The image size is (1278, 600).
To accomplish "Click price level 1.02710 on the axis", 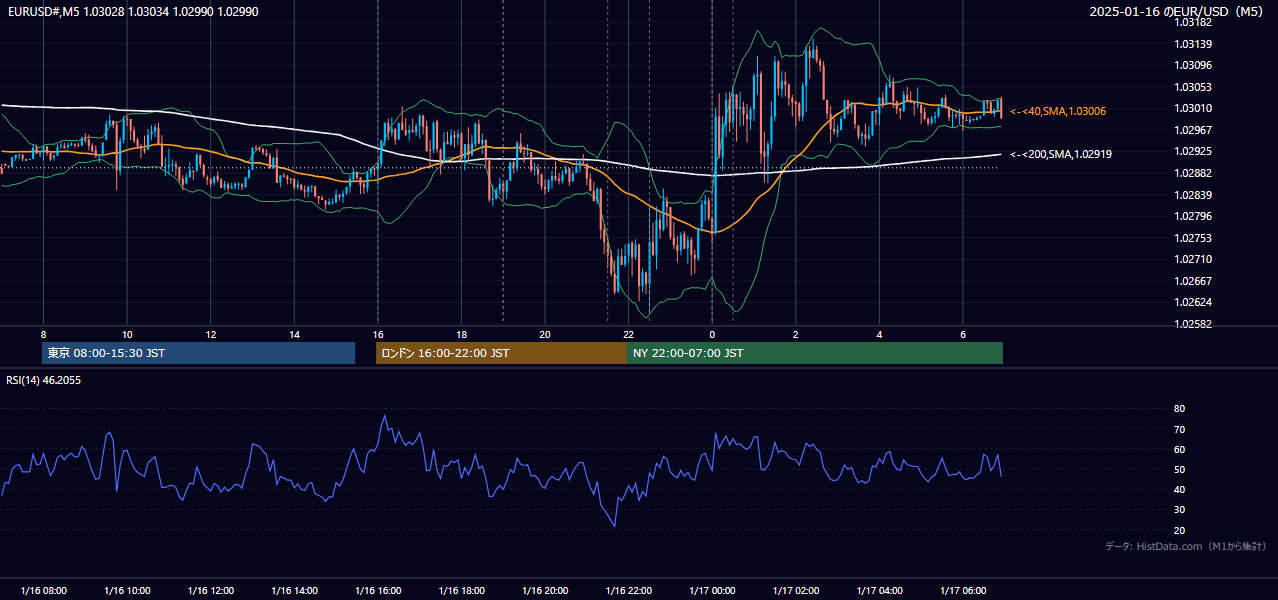I will (x=1193, y=259).
